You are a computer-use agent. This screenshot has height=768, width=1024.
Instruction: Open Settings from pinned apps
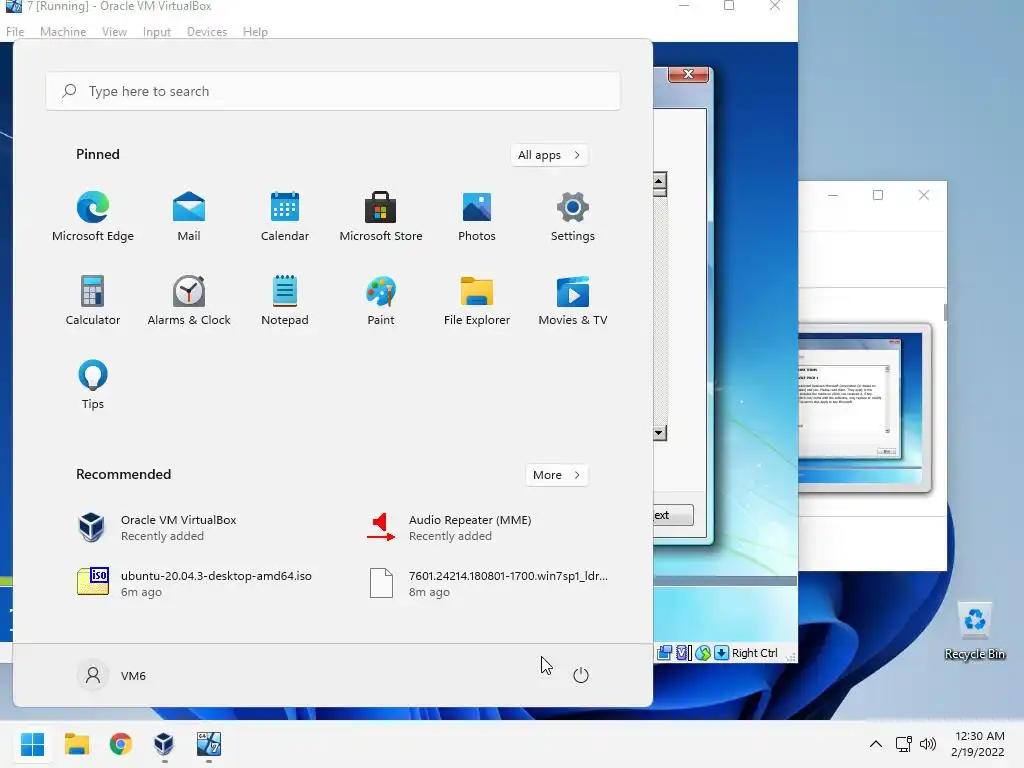pos(573,217)
